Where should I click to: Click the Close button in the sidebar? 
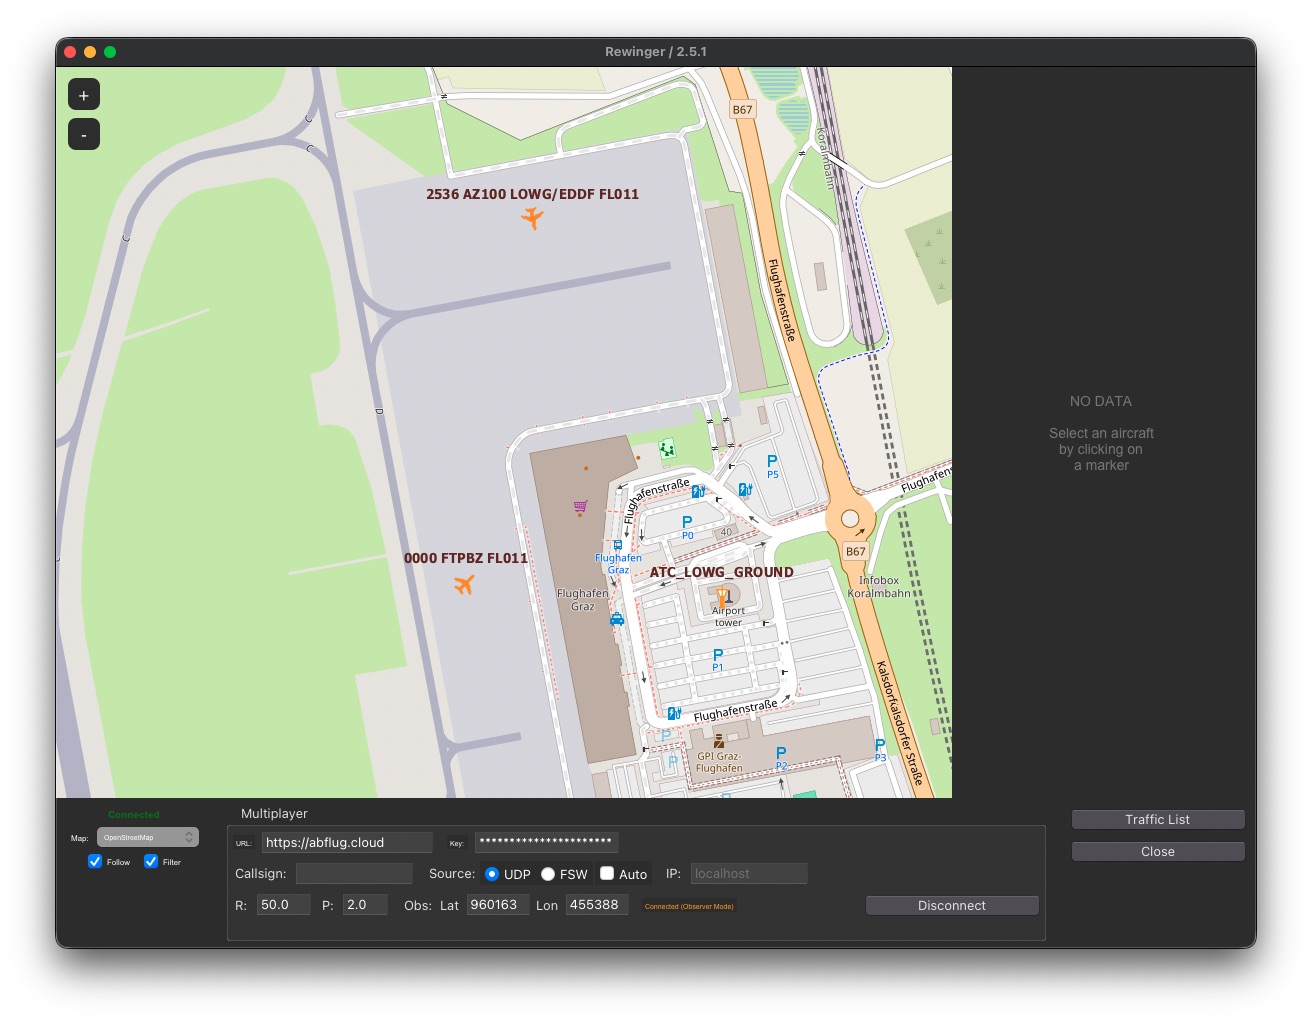[1157, 851]
